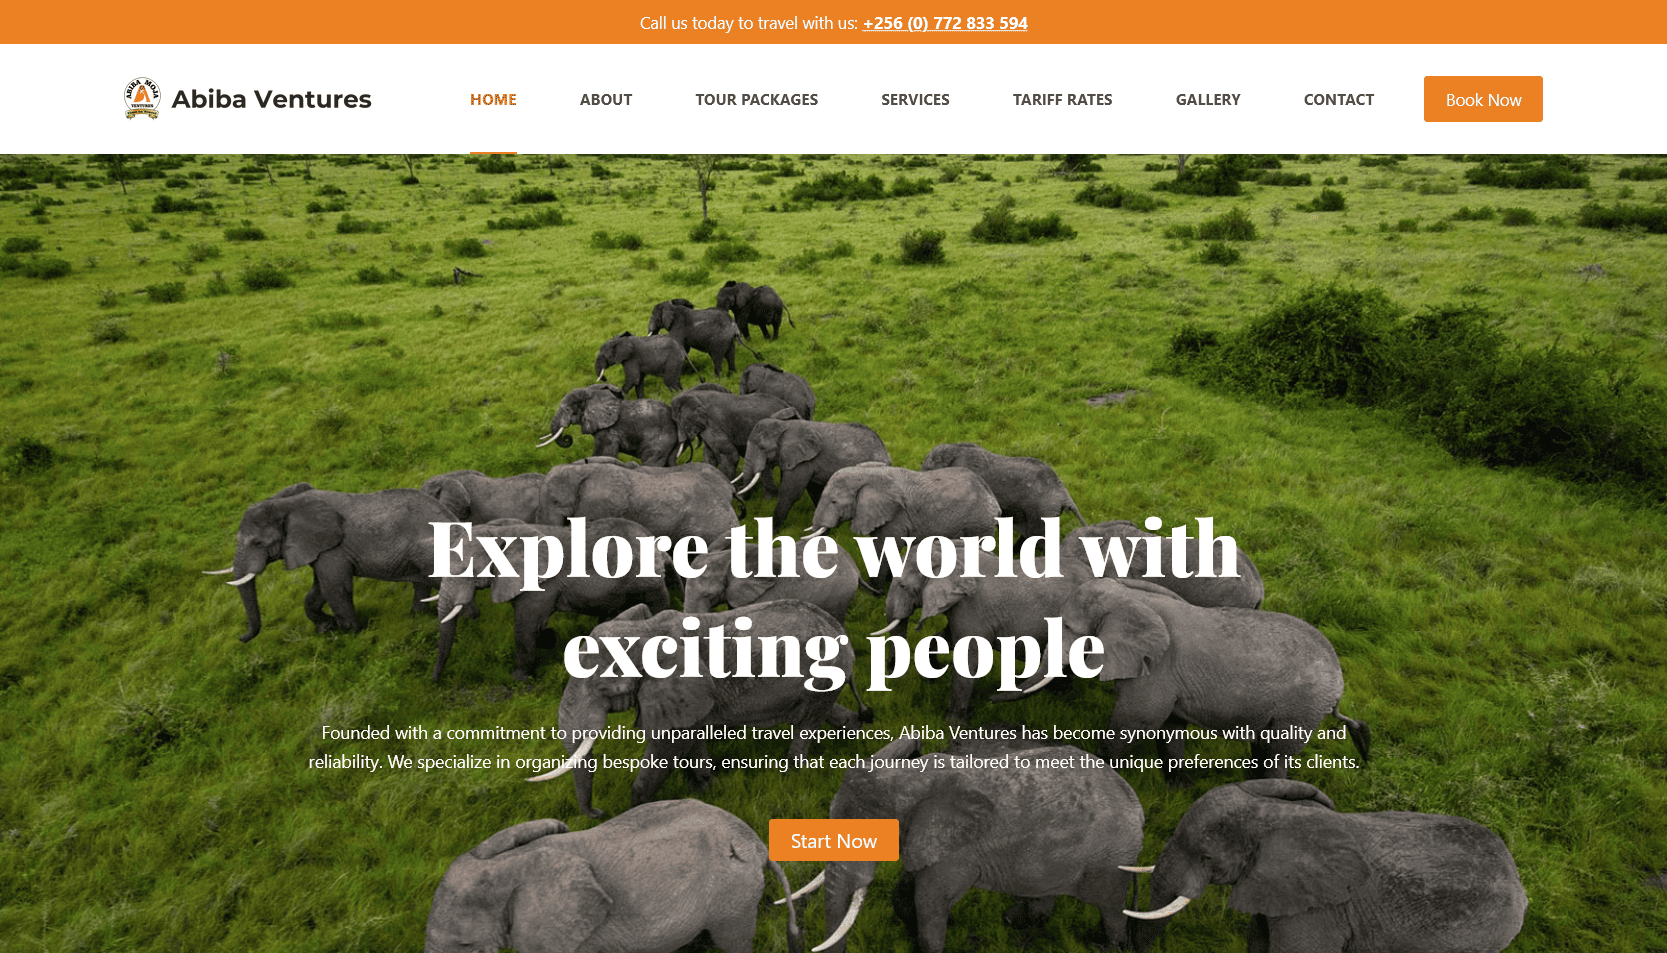Click the Book Now button

click(x=1483, y=99)
